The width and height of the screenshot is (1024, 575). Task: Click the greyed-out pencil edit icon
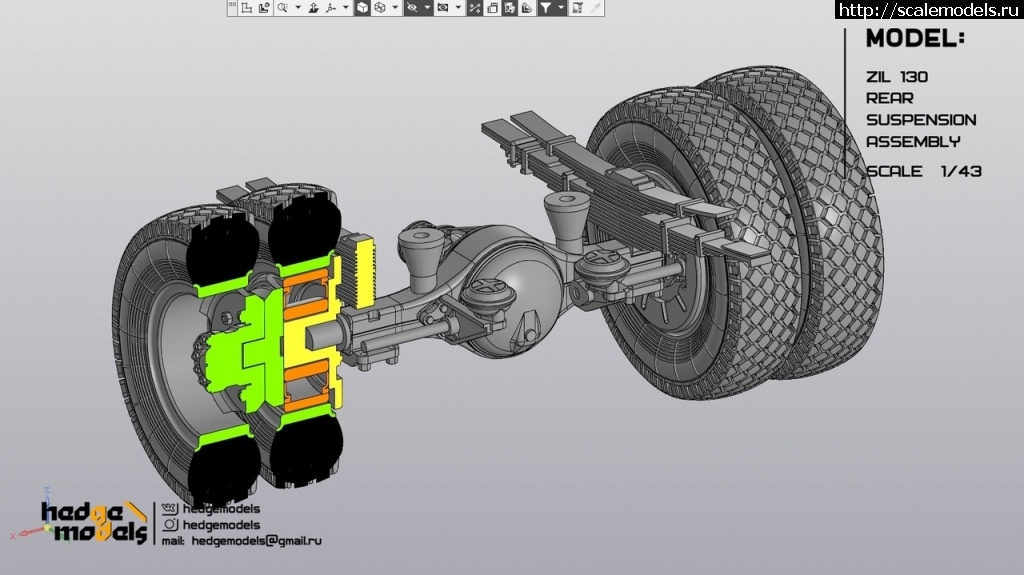pyautogui.click(x=595, y=8)
